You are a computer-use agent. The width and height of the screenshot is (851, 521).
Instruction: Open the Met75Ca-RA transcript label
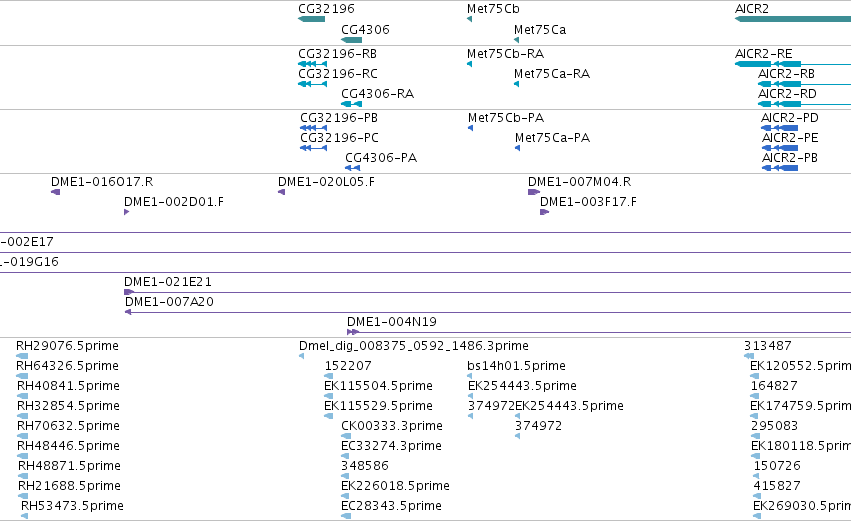(x=552, y=73)
